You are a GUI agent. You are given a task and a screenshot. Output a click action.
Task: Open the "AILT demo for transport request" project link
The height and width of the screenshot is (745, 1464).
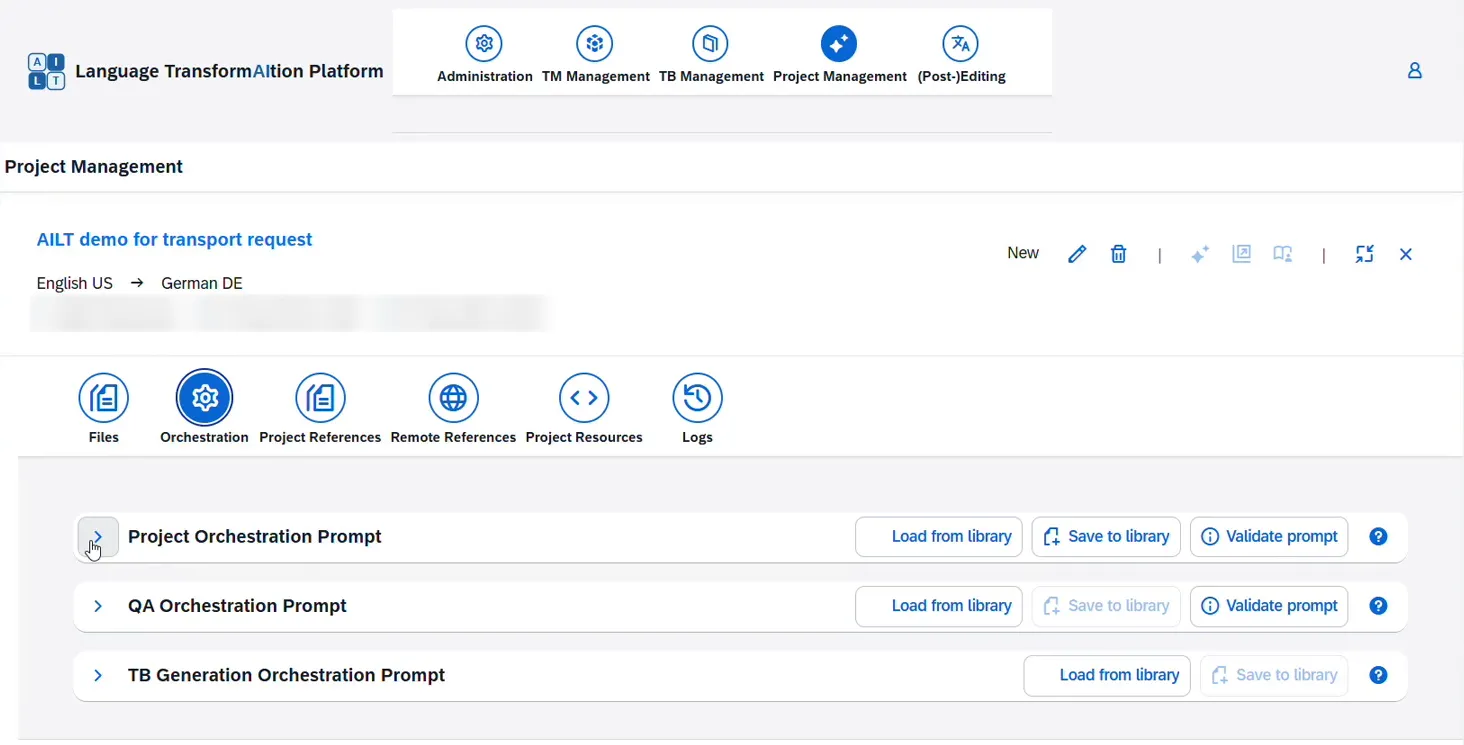[x=175, y=240]
